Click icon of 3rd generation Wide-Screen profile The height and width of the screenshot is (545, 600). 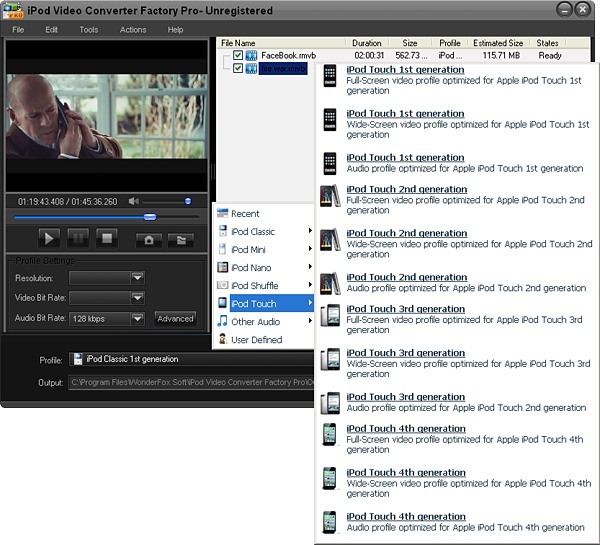click(330, 359)
